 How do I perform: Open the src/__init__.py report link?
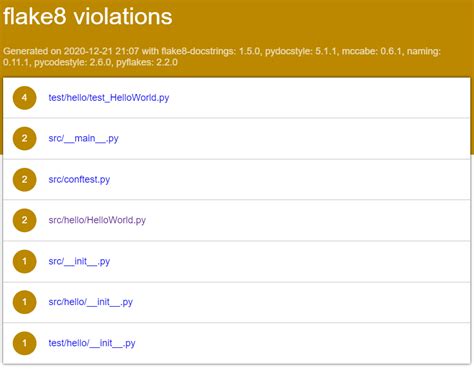point(79,261)
